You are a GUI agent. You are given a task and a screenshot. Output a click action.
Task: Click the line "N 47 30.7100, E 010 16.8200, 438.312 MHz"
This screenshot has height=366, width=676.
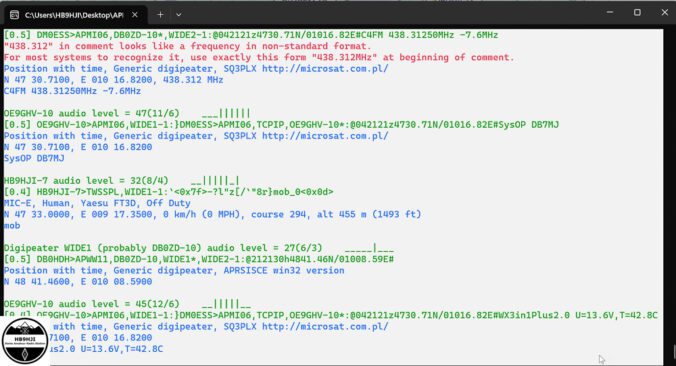(x=113, y=80)
